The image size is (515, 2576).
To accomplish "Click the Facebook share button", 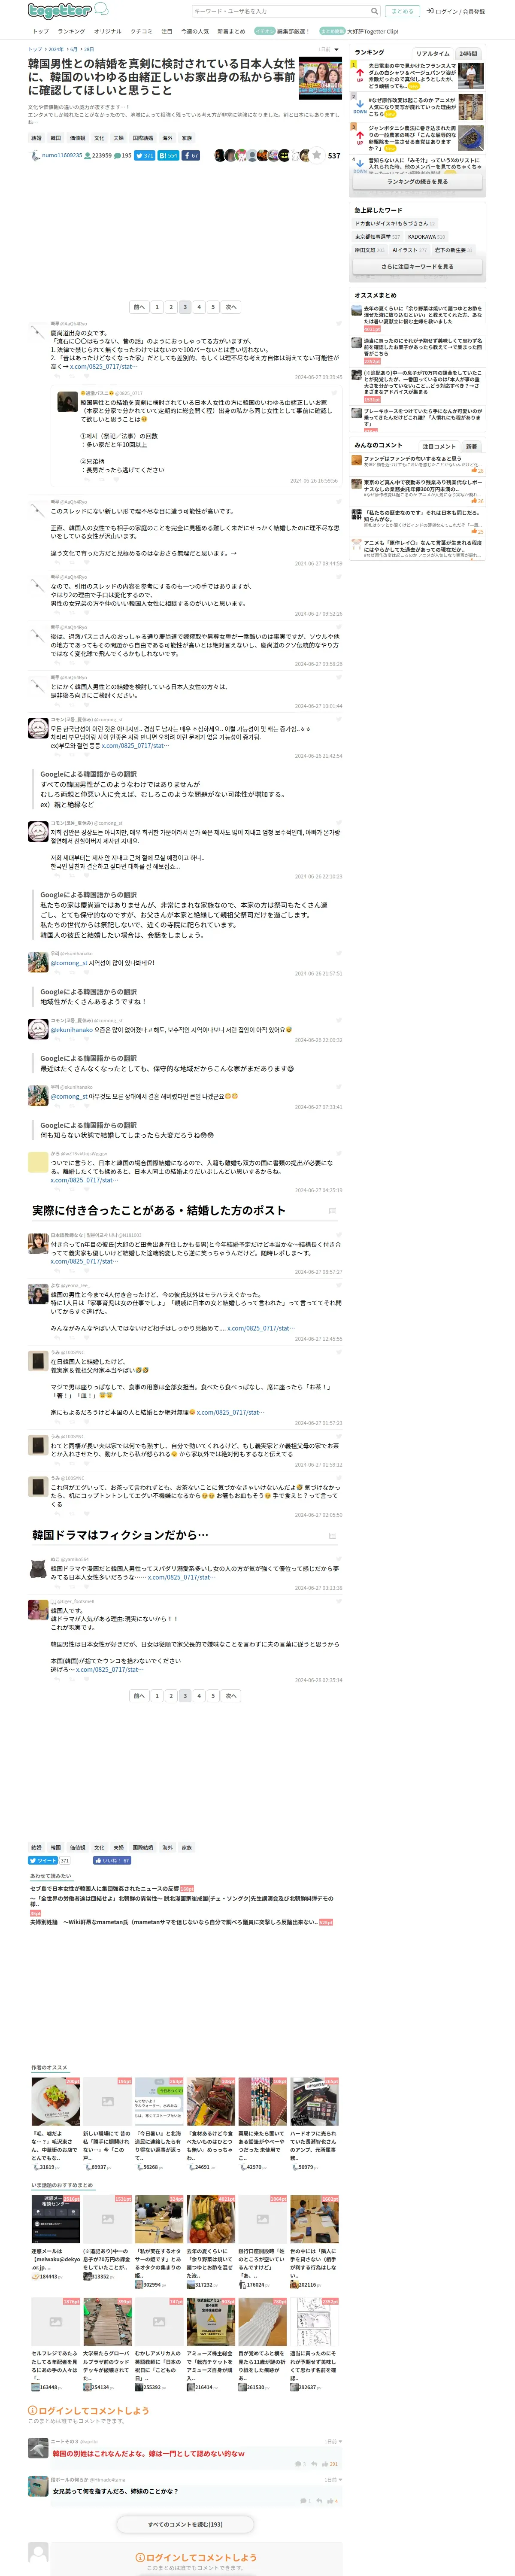I will pyautogui.click(x=191, y=156).
